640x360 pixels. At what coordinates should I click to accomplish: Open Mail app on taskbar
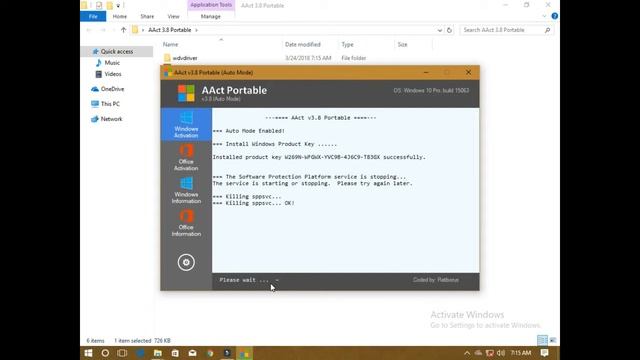[x=193, y=353]
